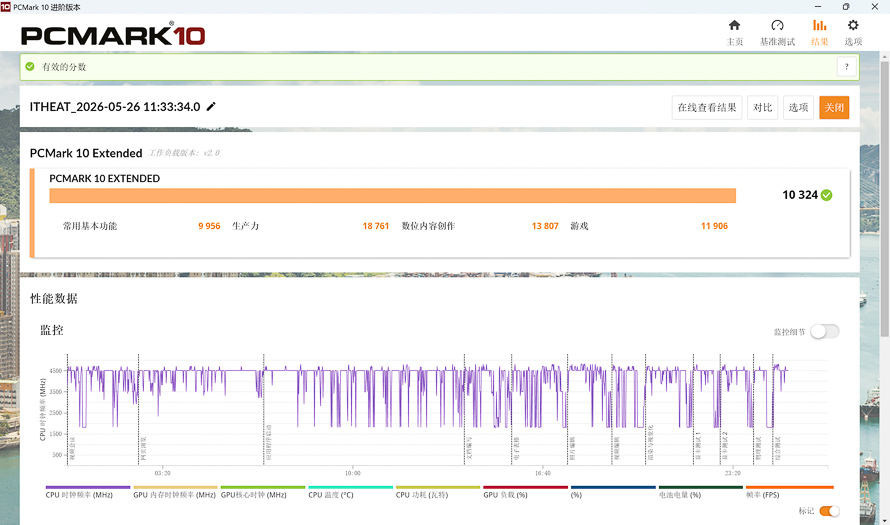
Task: Select the 应用程序启动 marker in the chart
Action: pos(268,443)
